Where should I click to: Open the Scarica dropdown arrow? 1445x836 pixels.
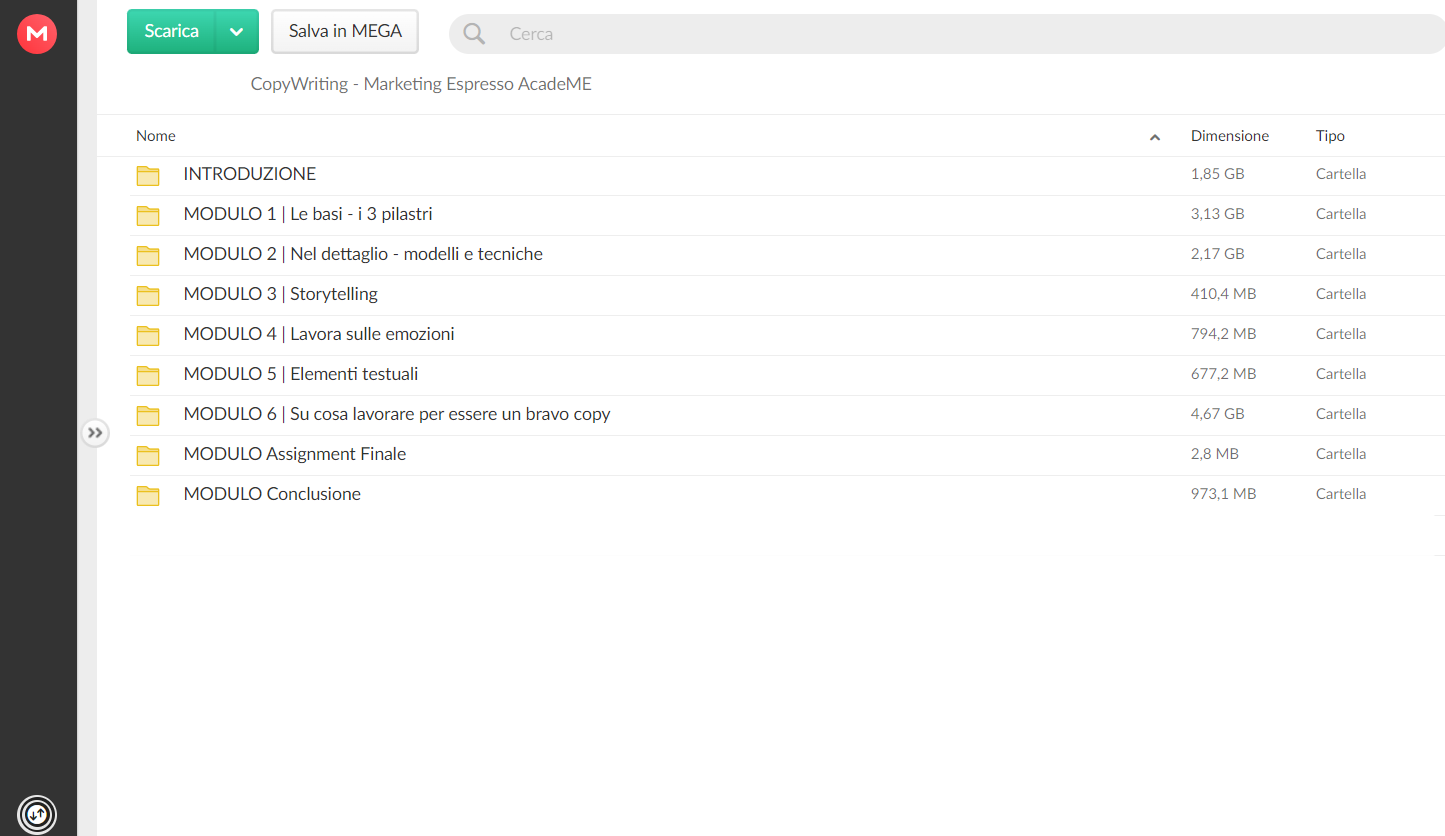coord(237,31)
